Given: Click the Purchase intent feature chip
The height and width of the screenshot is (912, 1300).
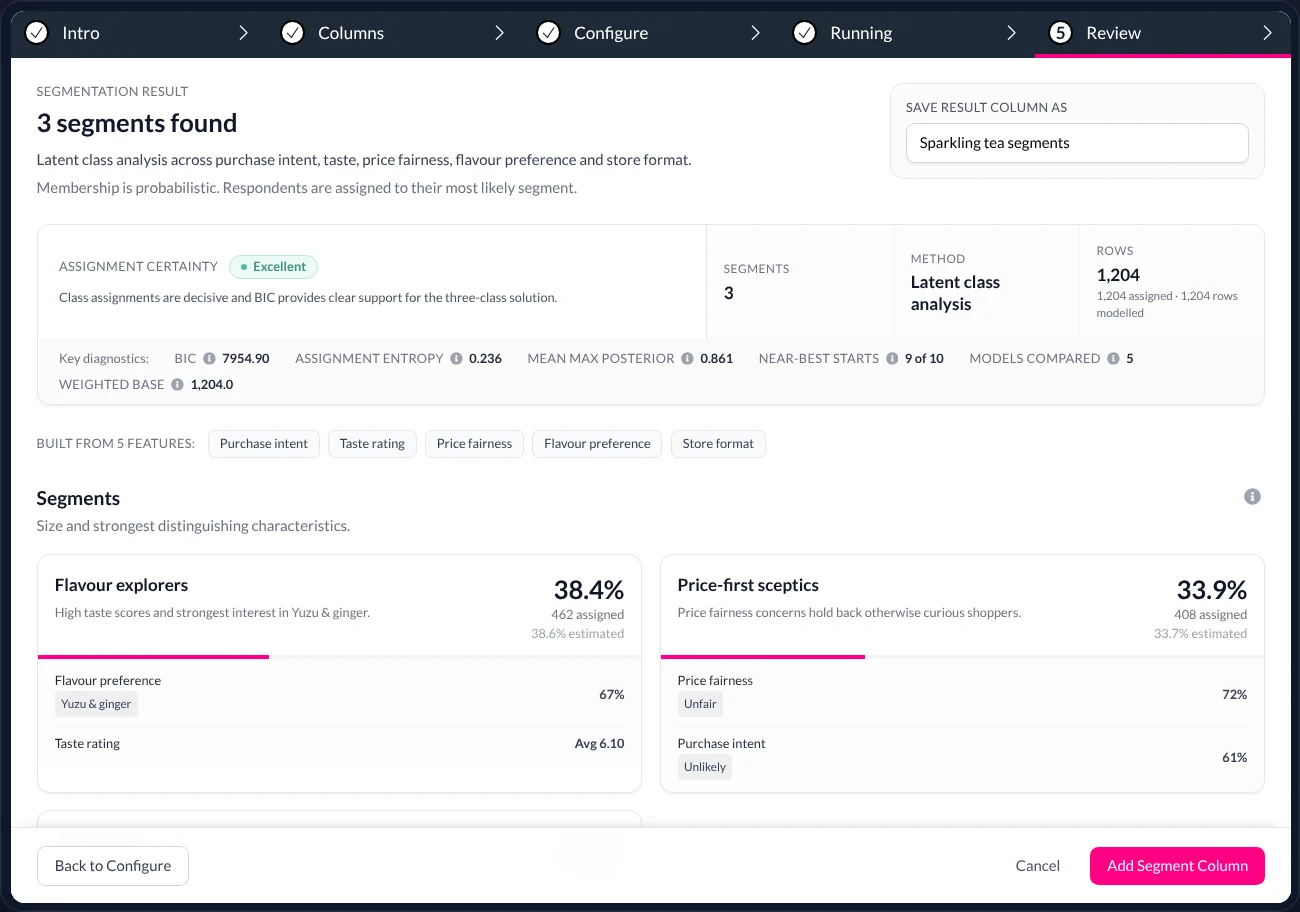Looking at the screenshot, I should (x=264, y=444).
